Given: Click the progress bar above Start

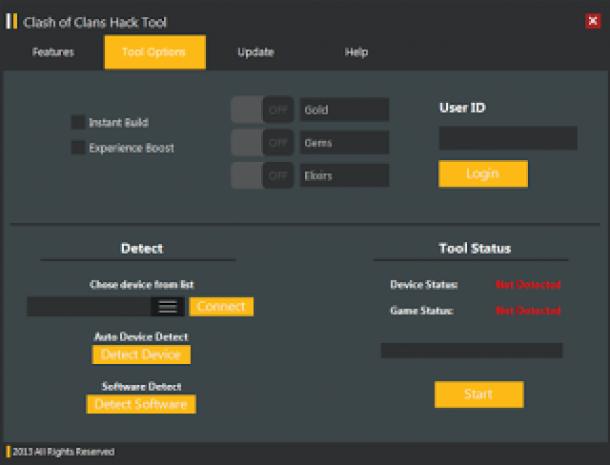Looking at the screenshot, I should click(x=471, y=350).
